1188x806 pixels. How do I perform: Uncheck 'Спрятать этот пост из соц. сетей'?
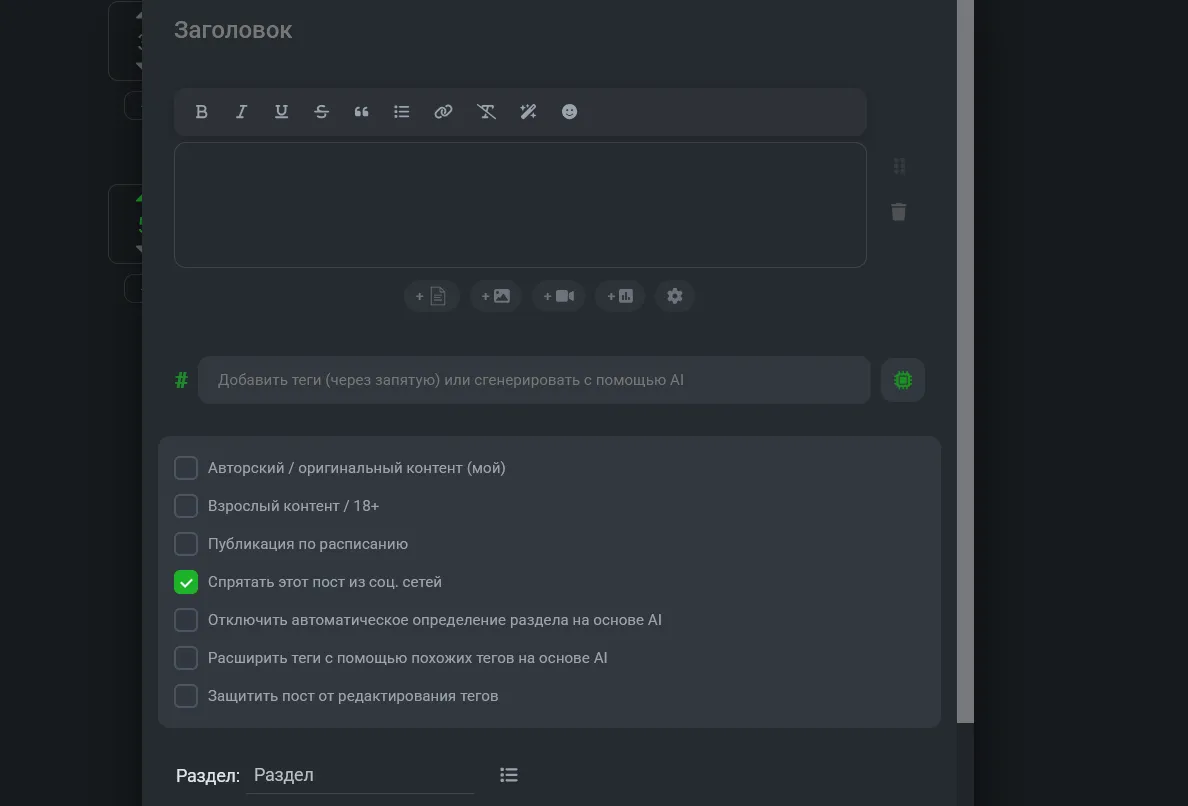186,582
